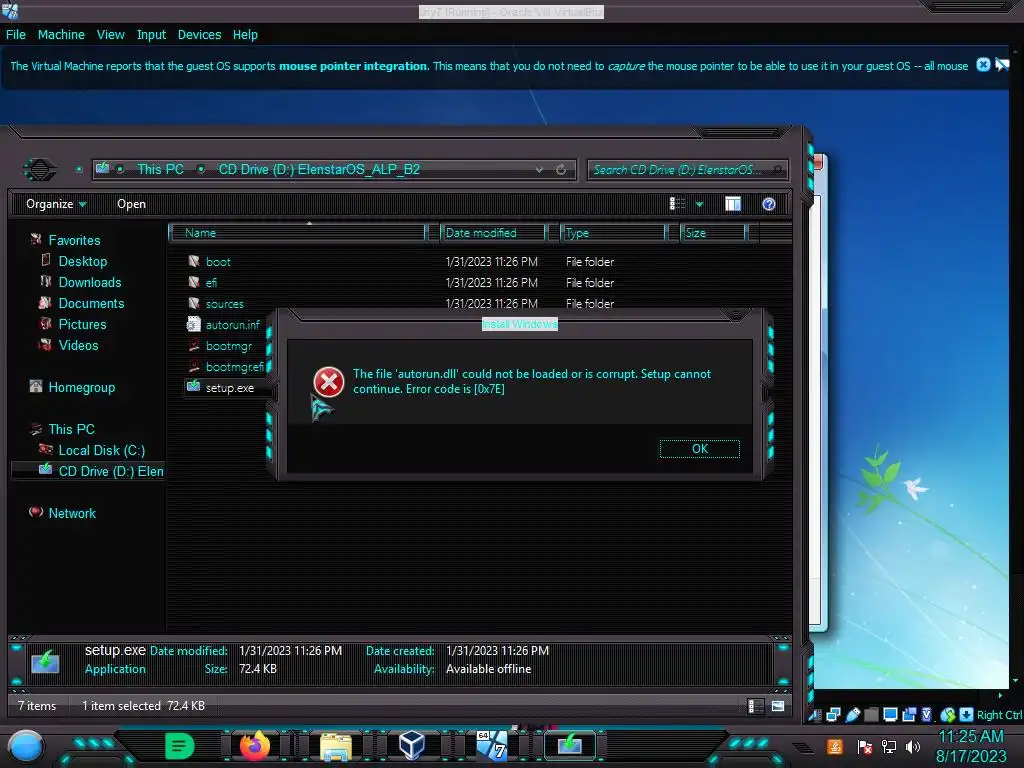Viewport: 1024px width, 768px height.
Task: Select the efi folder
Action: pyautogui.click(x=211, y=283)
